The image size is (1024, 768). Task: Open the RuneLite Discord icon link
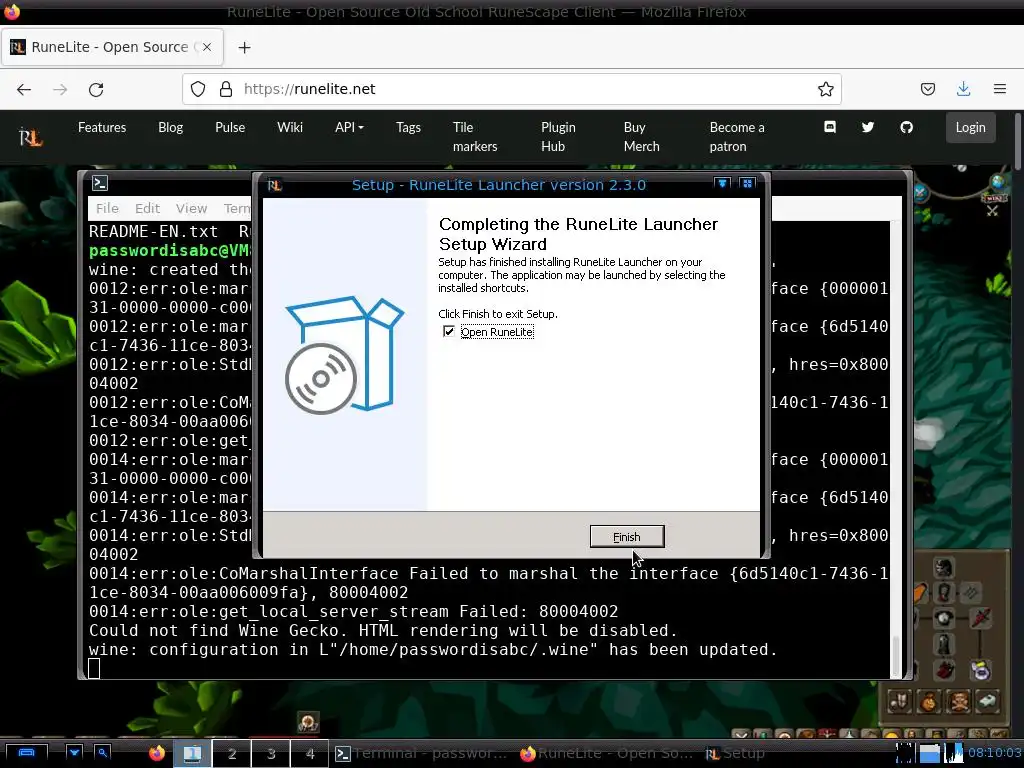[830, 127]
